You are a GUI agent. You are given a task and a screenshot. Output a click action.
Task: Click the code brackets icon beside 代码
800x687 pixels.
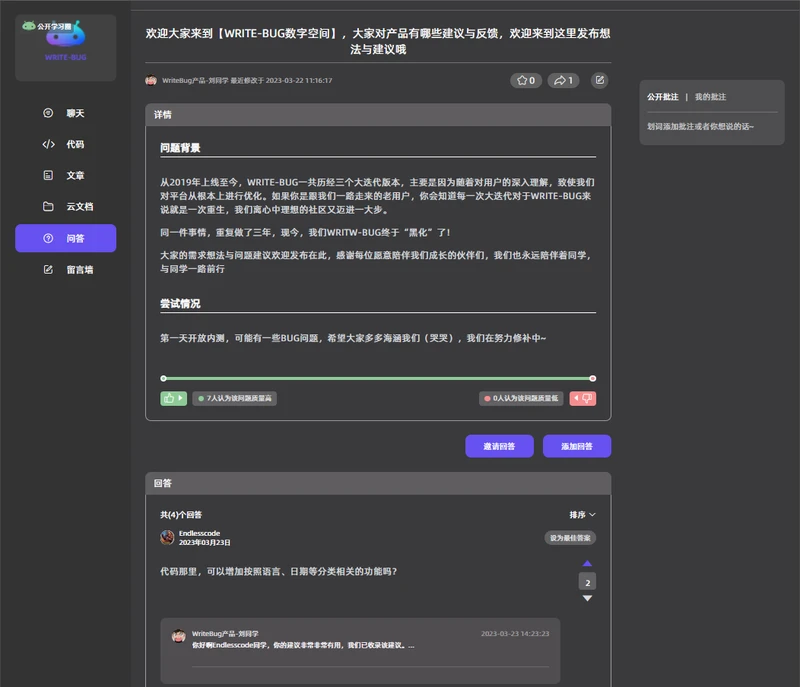tap(48, 144)
